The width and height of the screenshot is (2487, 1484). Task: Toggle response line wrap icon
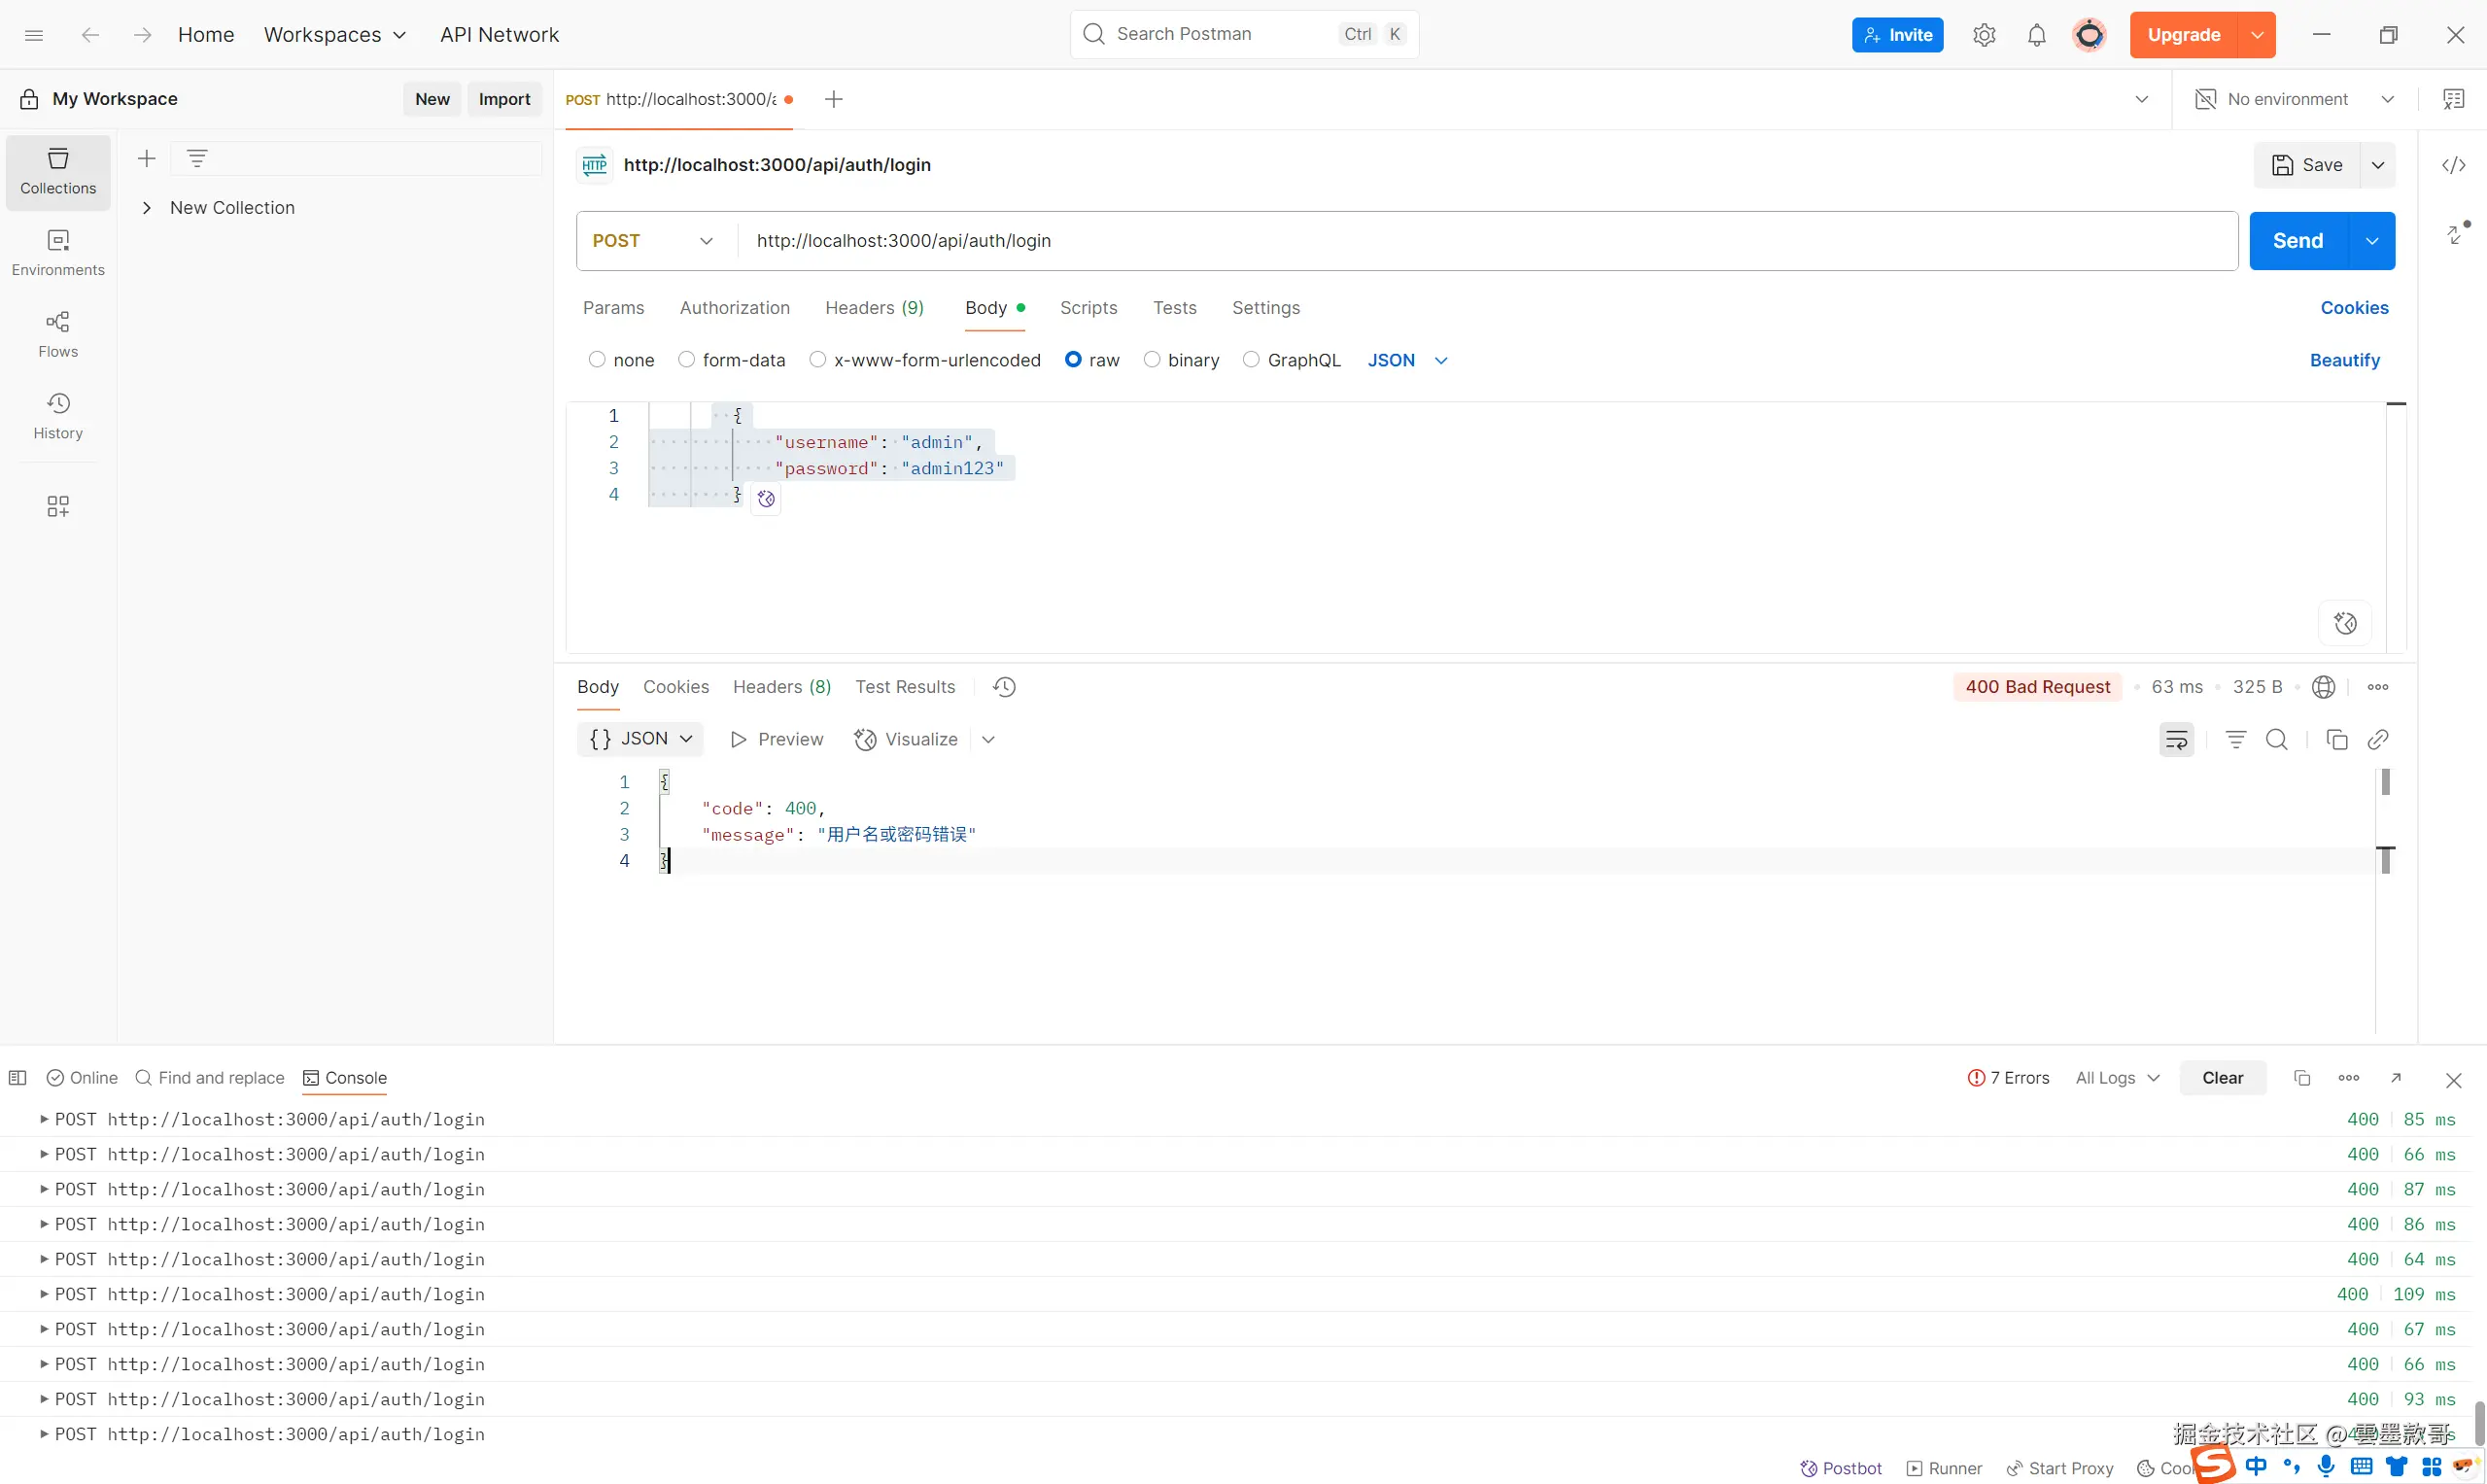(2176, 740)
